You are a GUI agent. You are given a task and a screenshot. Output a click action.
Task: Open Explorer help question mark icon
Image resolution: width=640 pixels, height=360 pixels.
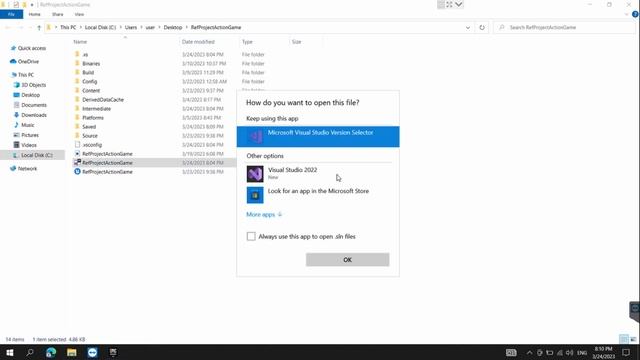click(x=635, y=14)
